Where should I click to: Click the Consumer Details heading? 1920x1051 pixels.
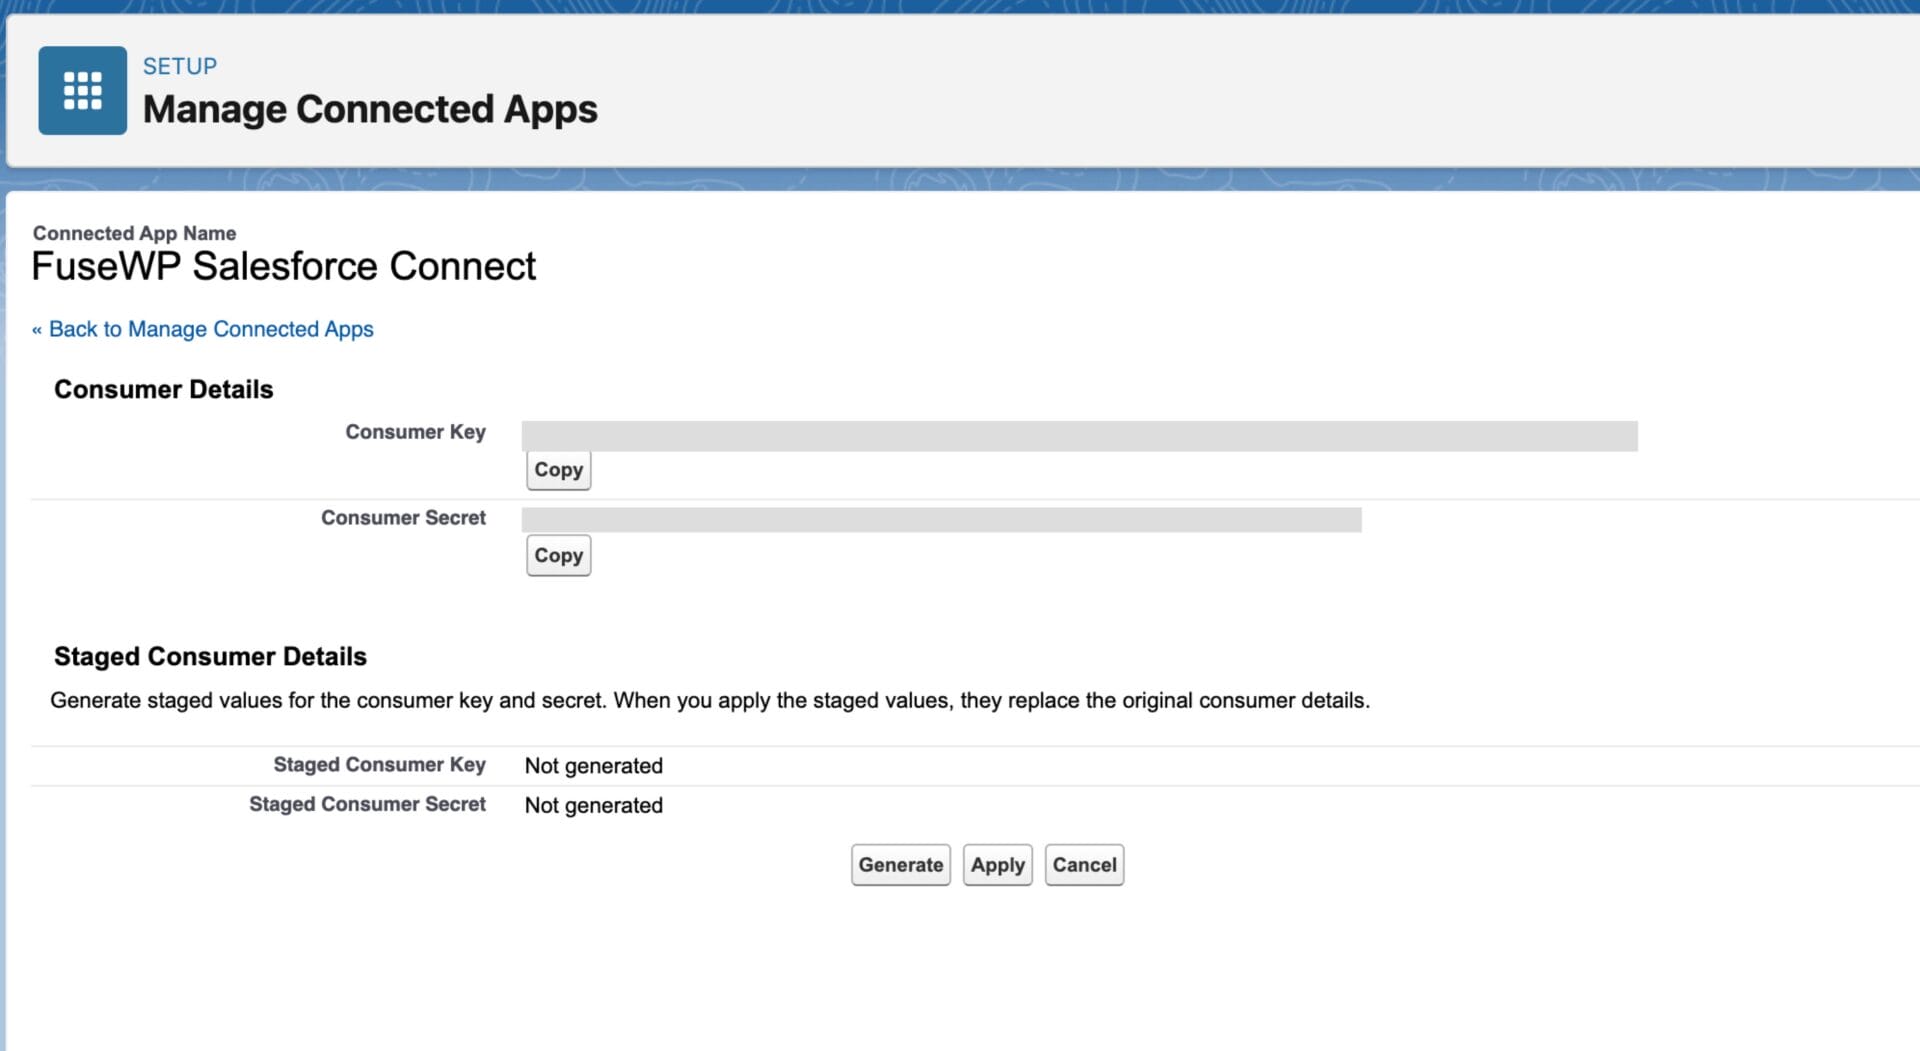pyautogui.click(x=163, y=389)
